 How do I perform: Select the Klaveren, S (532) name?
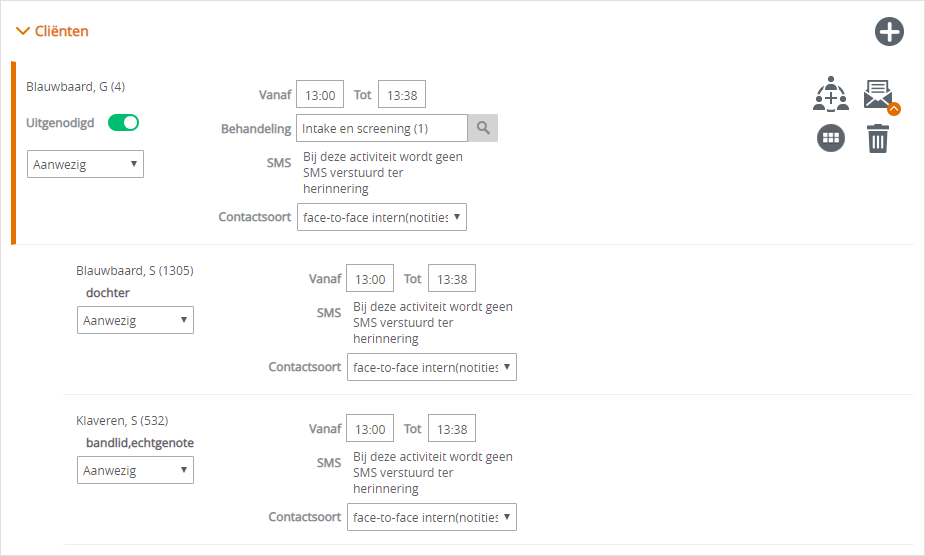(x=122, y=420)
